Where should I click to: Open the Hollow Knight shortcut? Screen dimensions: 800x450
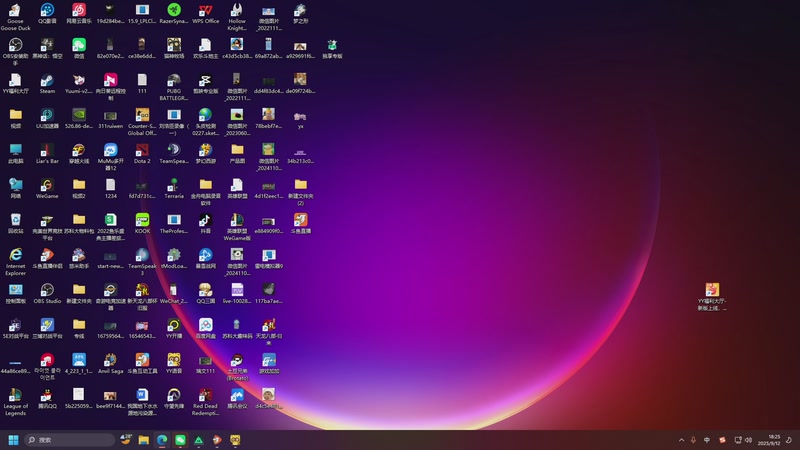(237, 16)
